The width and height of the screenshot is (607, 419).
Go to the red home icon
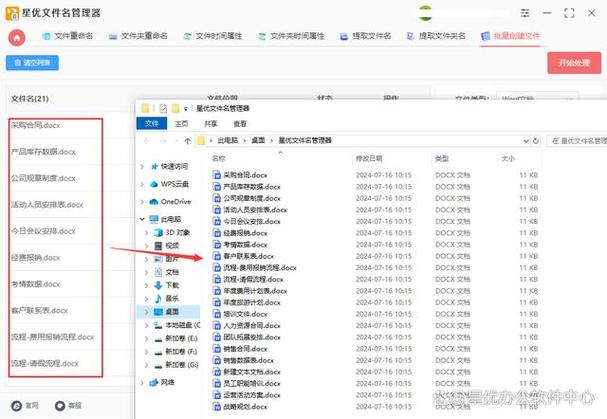[x=17, y=38]
